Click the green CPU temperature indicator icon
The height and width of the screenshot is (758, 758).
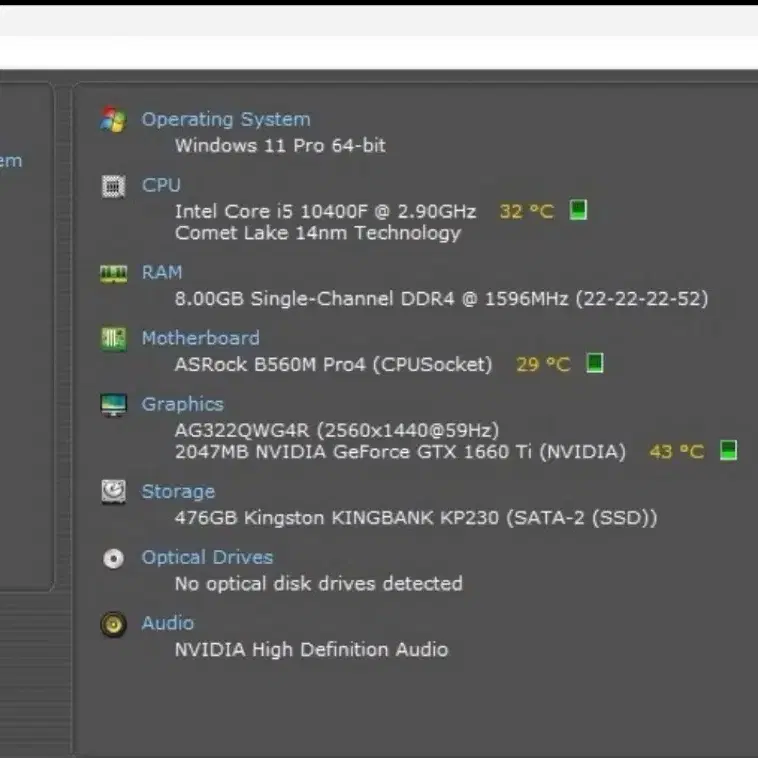[x=578, y=210]
